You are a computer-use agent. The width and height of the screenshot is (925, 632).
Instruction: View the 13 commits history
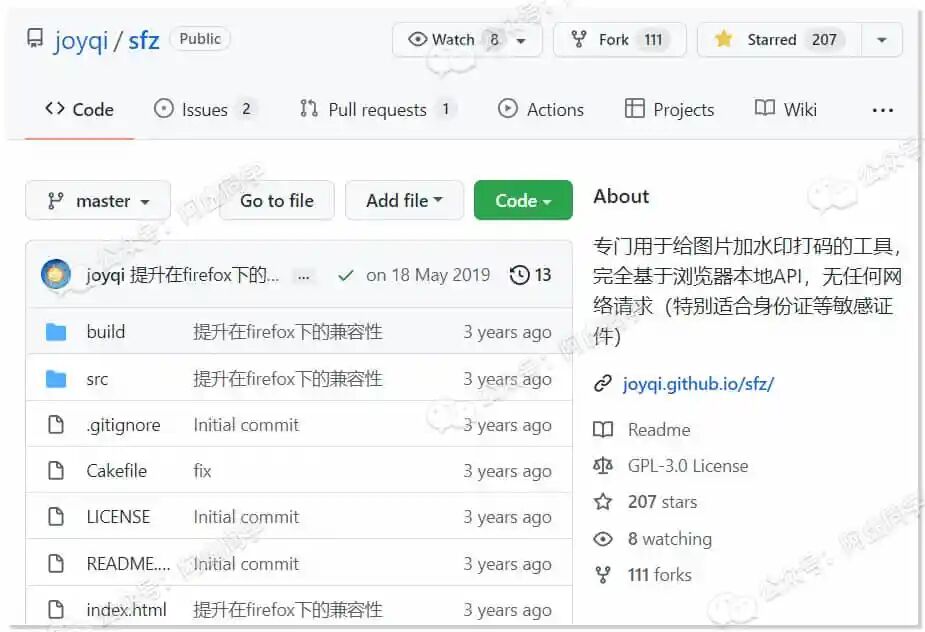(x=530, y=275)
